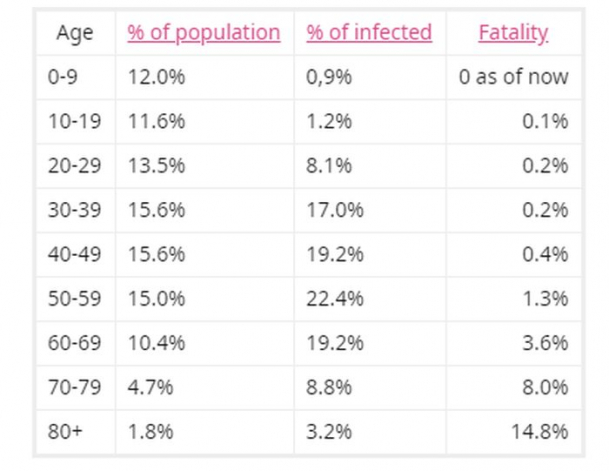
Task: Select the 0.4% fatality cell
Action: click(x=545, y=254)
